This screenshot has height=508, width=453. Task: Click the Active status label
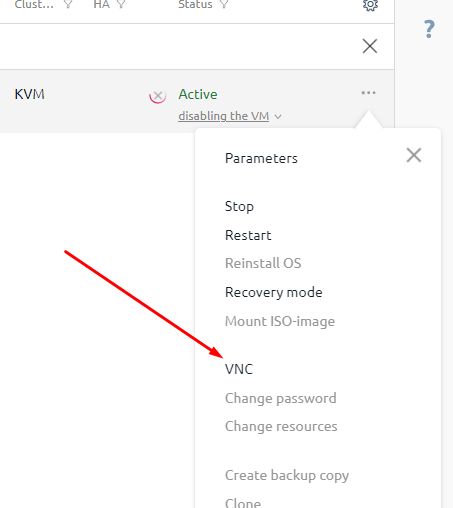pyautogui.click(x=198, y=94)
